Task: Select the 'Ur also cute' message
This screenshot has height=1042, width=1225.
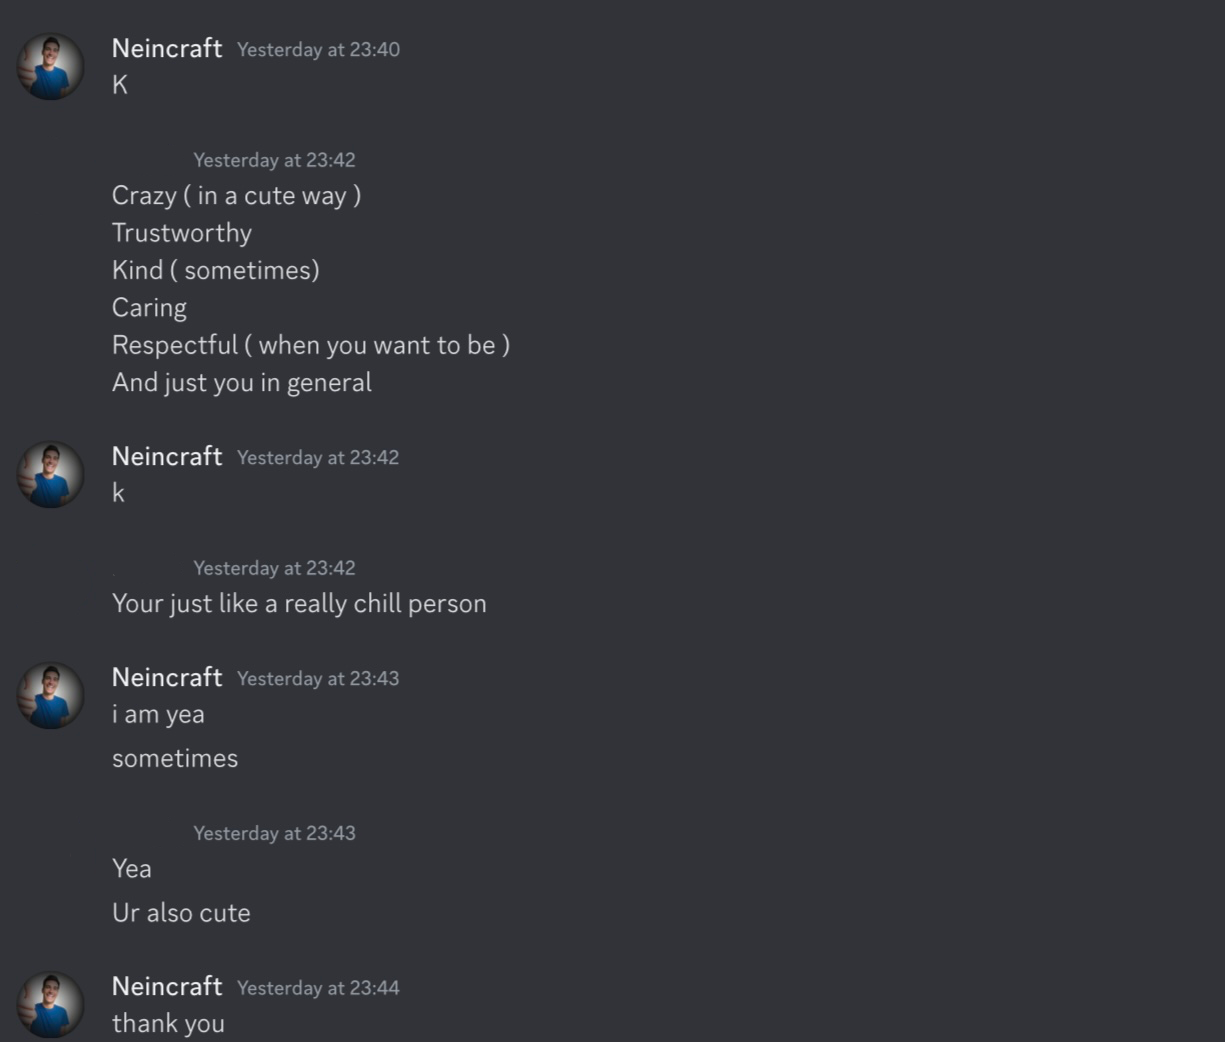Action: pos(181,913)
